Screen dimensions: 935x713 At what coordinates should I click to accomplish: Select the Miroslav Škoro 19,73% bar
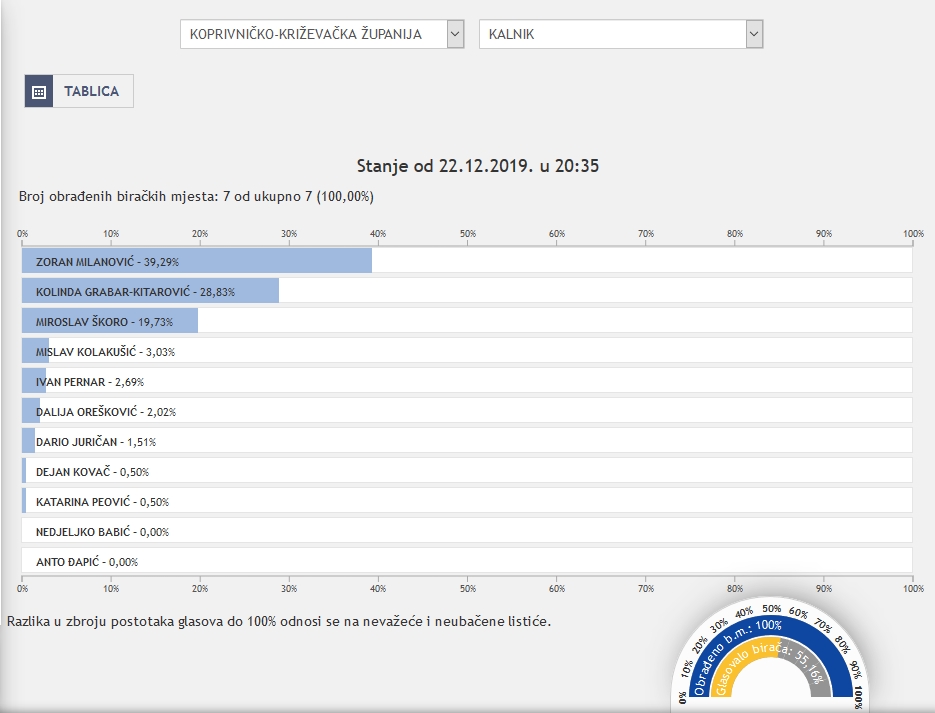(x=110, y=321)
